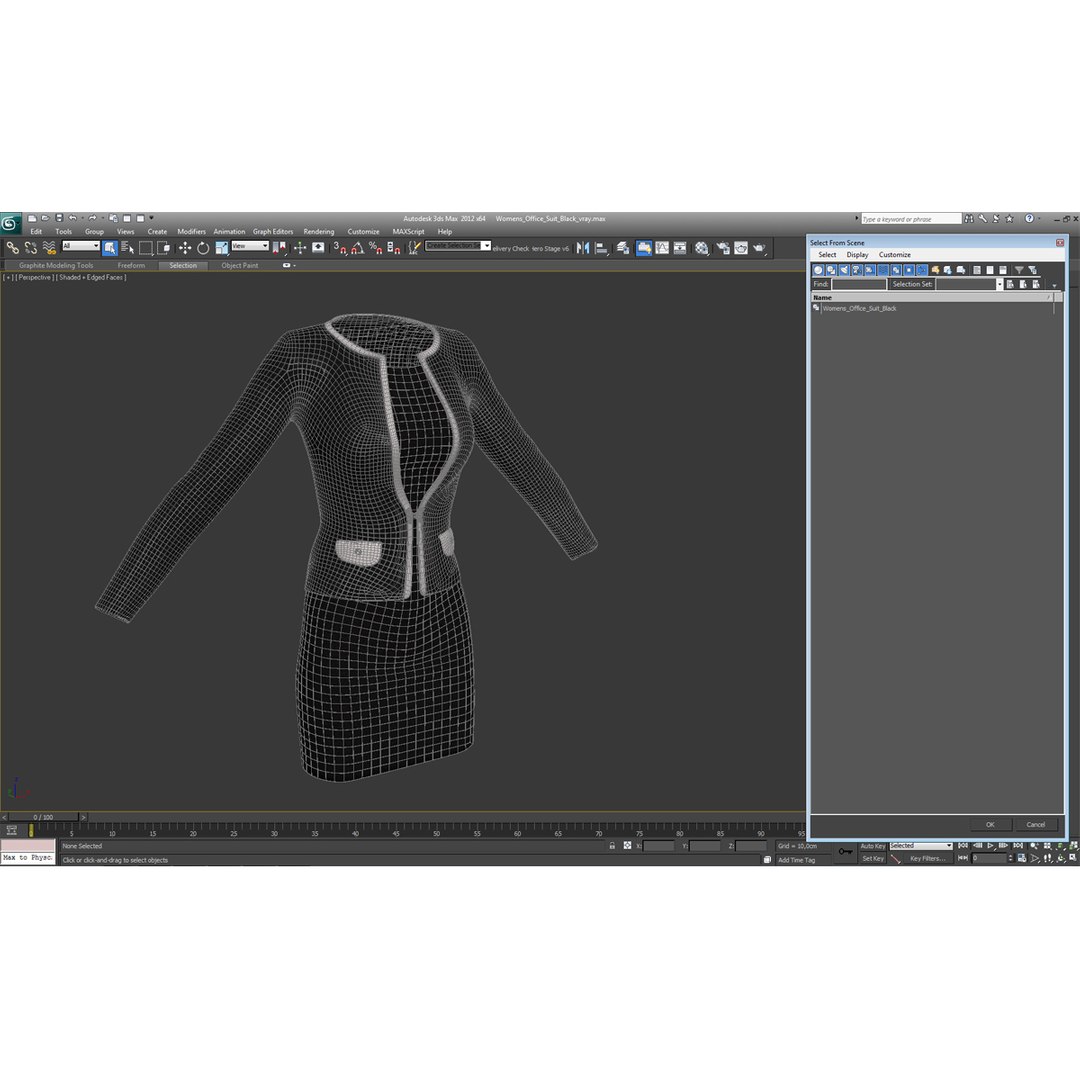Click in the Find field in Select From Scene

point(858,284)
